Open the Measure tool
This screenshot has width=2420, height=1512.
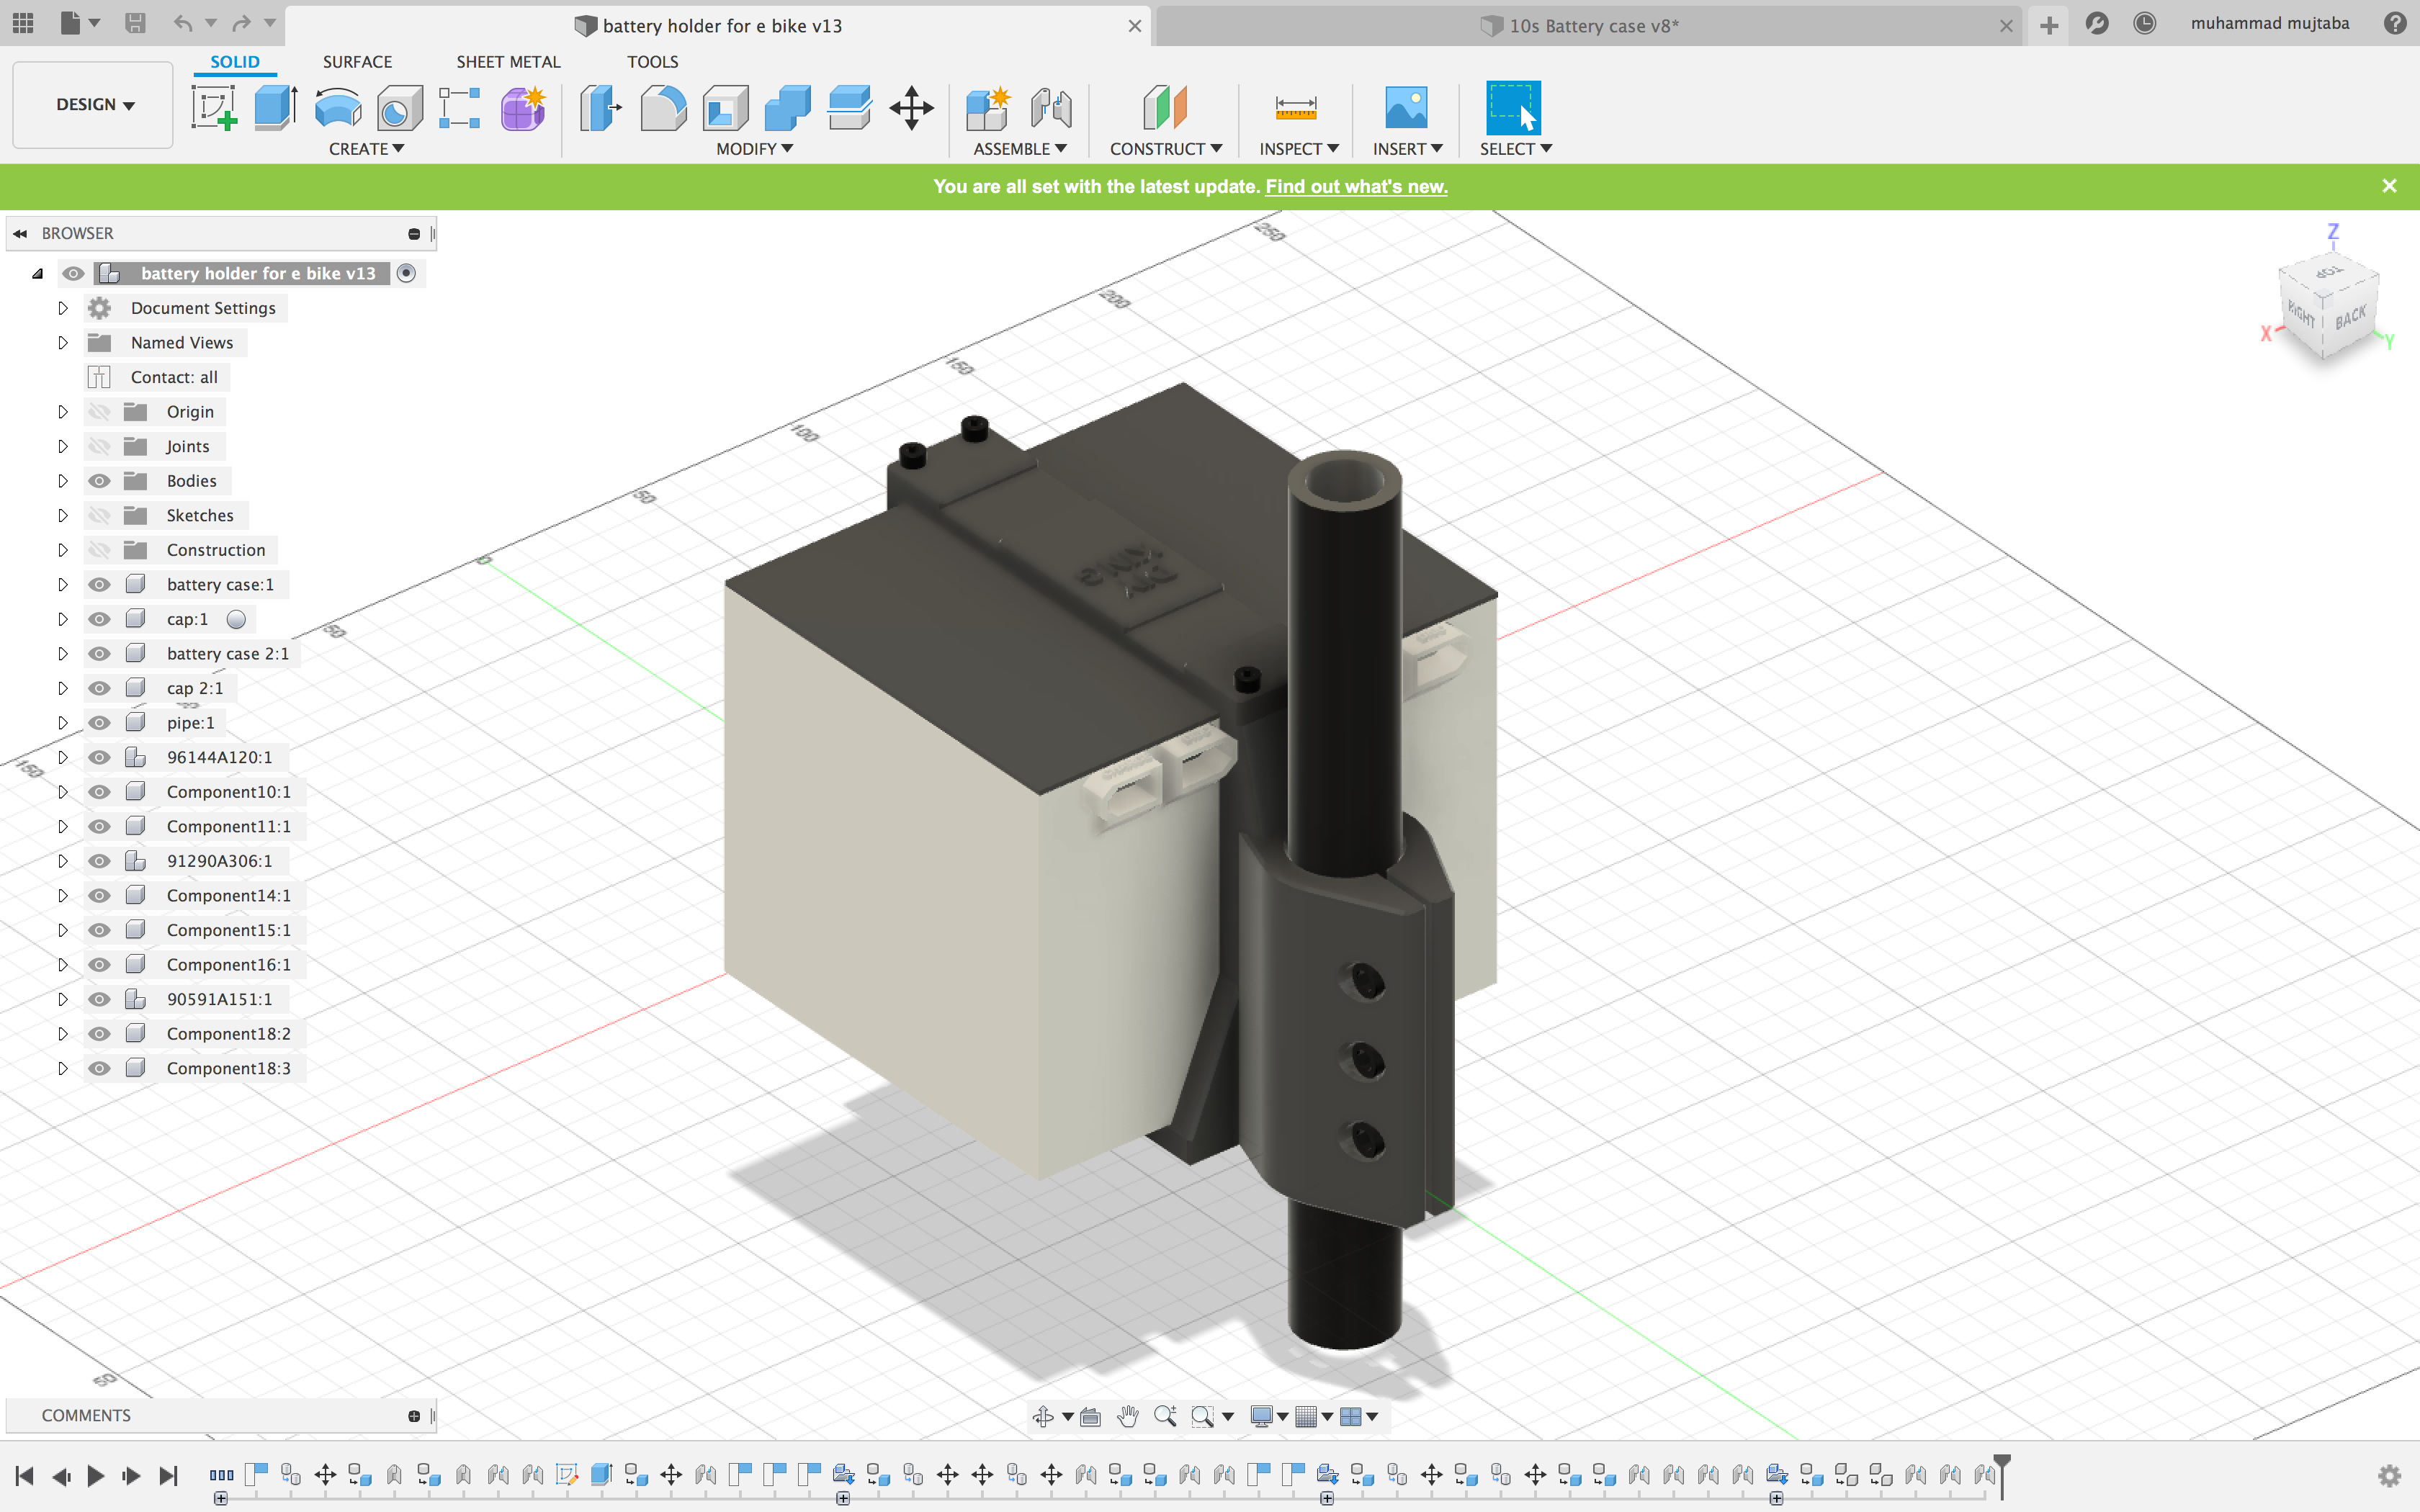click(x=1296, y=108)
